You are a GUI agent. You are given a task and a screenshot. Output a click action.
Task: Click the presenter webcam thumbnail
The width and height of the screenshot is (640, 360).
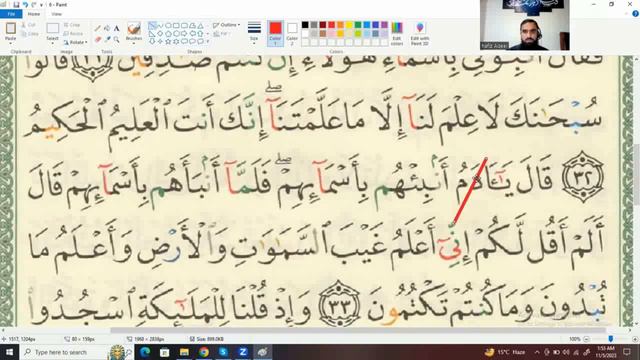524,25
